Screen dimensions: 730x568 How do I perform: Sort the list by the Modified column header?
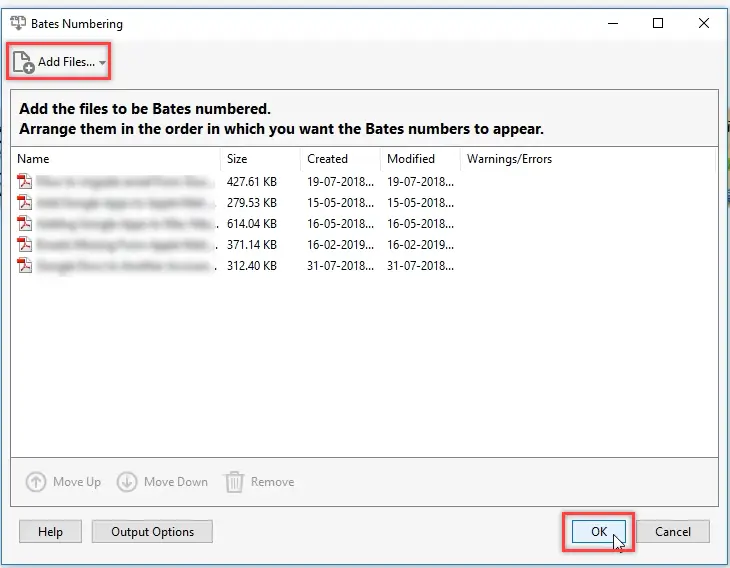[x=421, y=159]
